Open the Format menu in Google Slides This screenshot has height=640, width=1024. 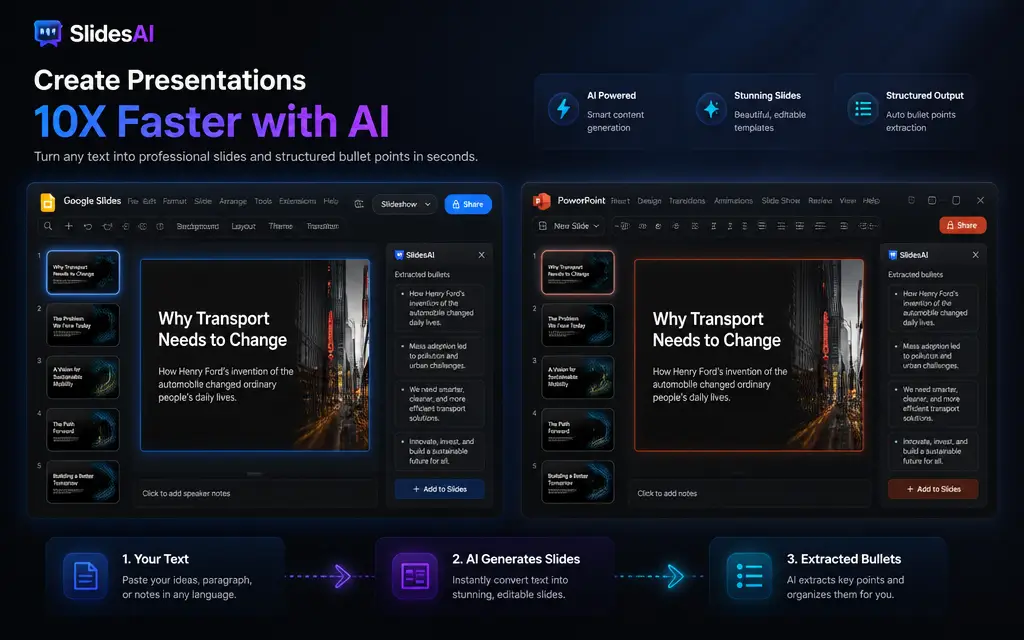[x=174, y=201]
